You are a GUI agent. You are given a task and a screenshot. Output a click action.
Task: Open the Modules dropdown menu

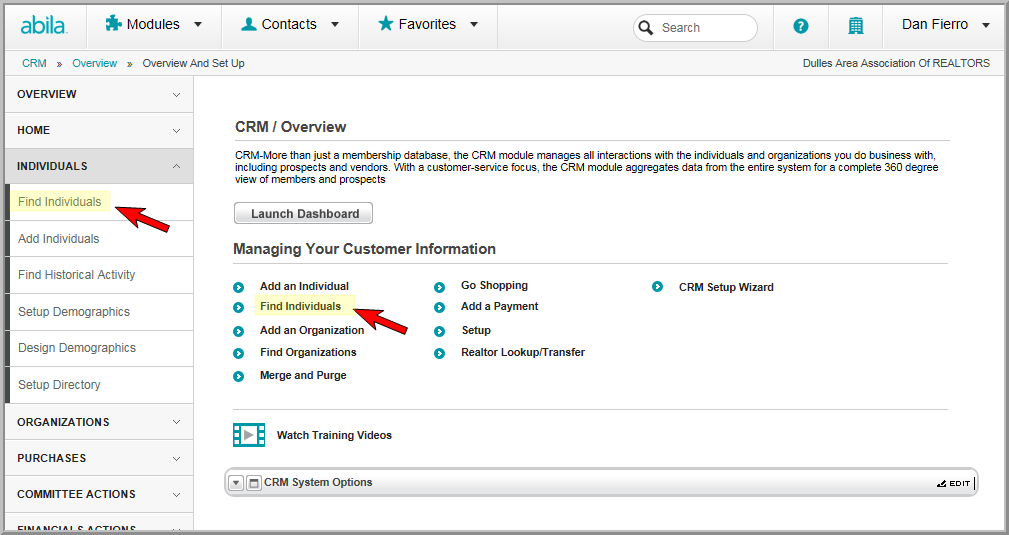(154, 24)
